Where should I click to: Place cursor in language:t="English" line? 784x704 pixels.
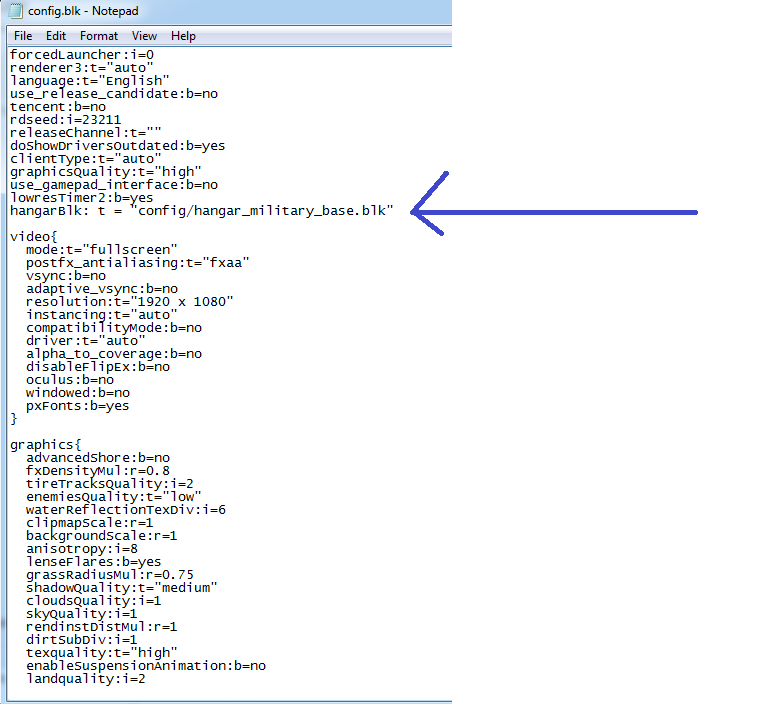point(90,80)
